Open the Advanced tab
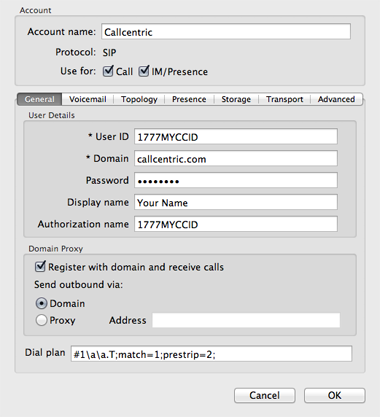Viewport: 380px width, 417px height. pyautogui.click(x=336, y=99)
